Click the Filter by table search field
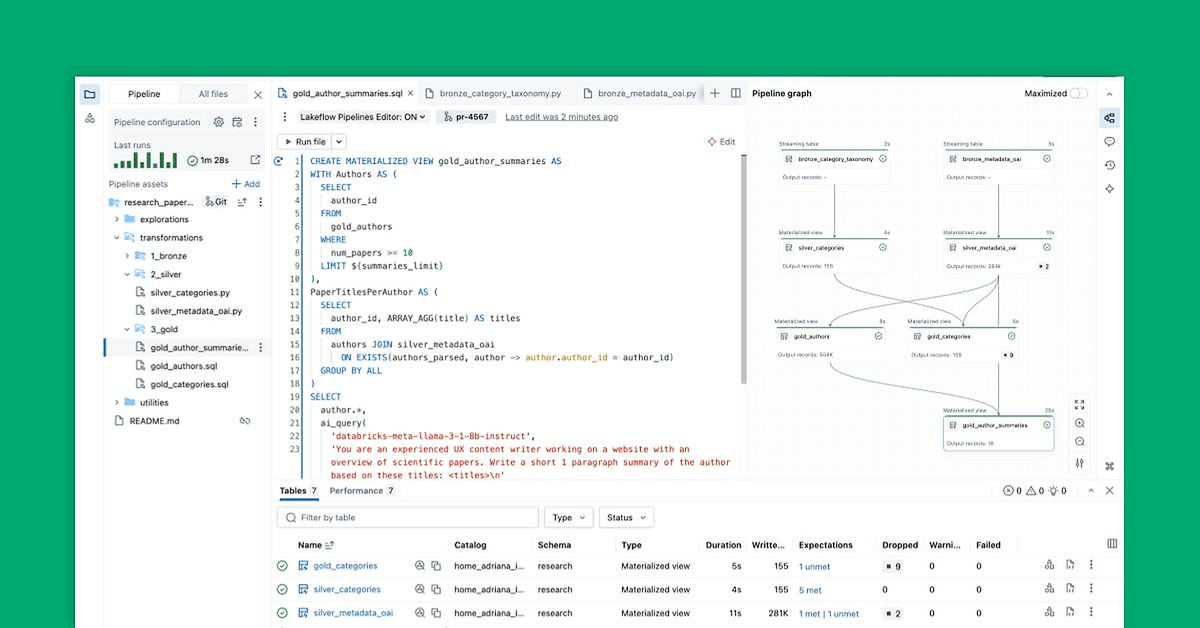The image size is (1200, 628). click(x=408, y=518)
